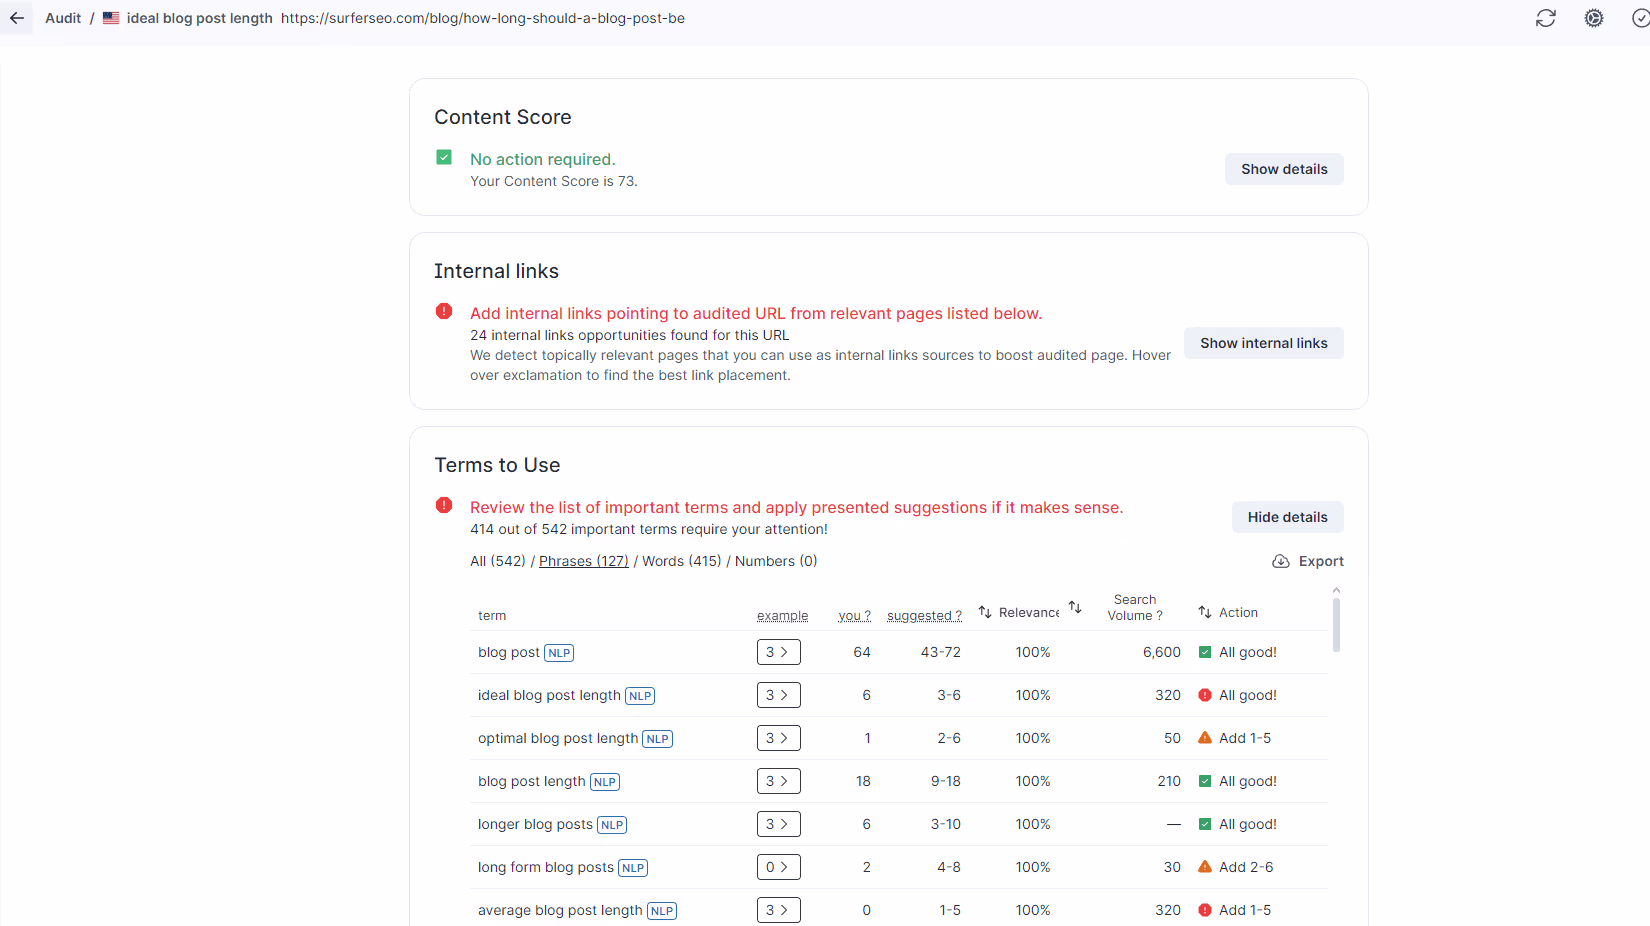Click Hide details button in Terms to Use
This screenshot has width=1650, height=926.
(1288, 517)
